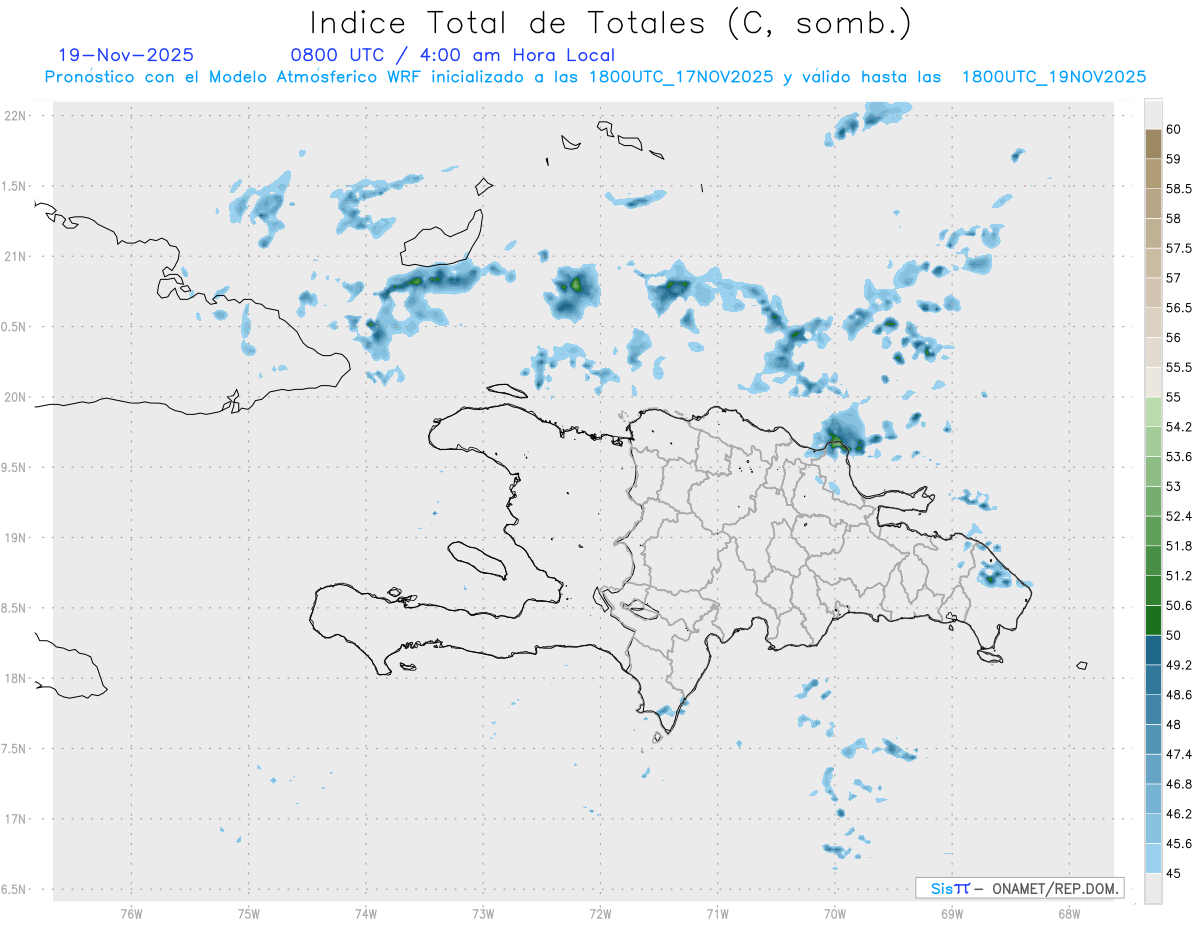Click the colorbar value "54.2"
Viewport: 1200px width, 927px height.
[1178, 427]
